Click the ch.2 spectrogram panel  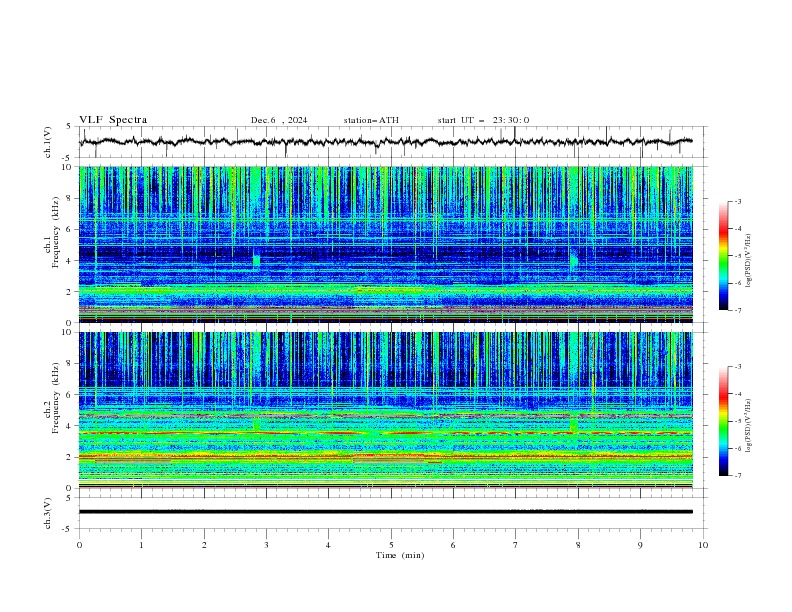(386, 410)
